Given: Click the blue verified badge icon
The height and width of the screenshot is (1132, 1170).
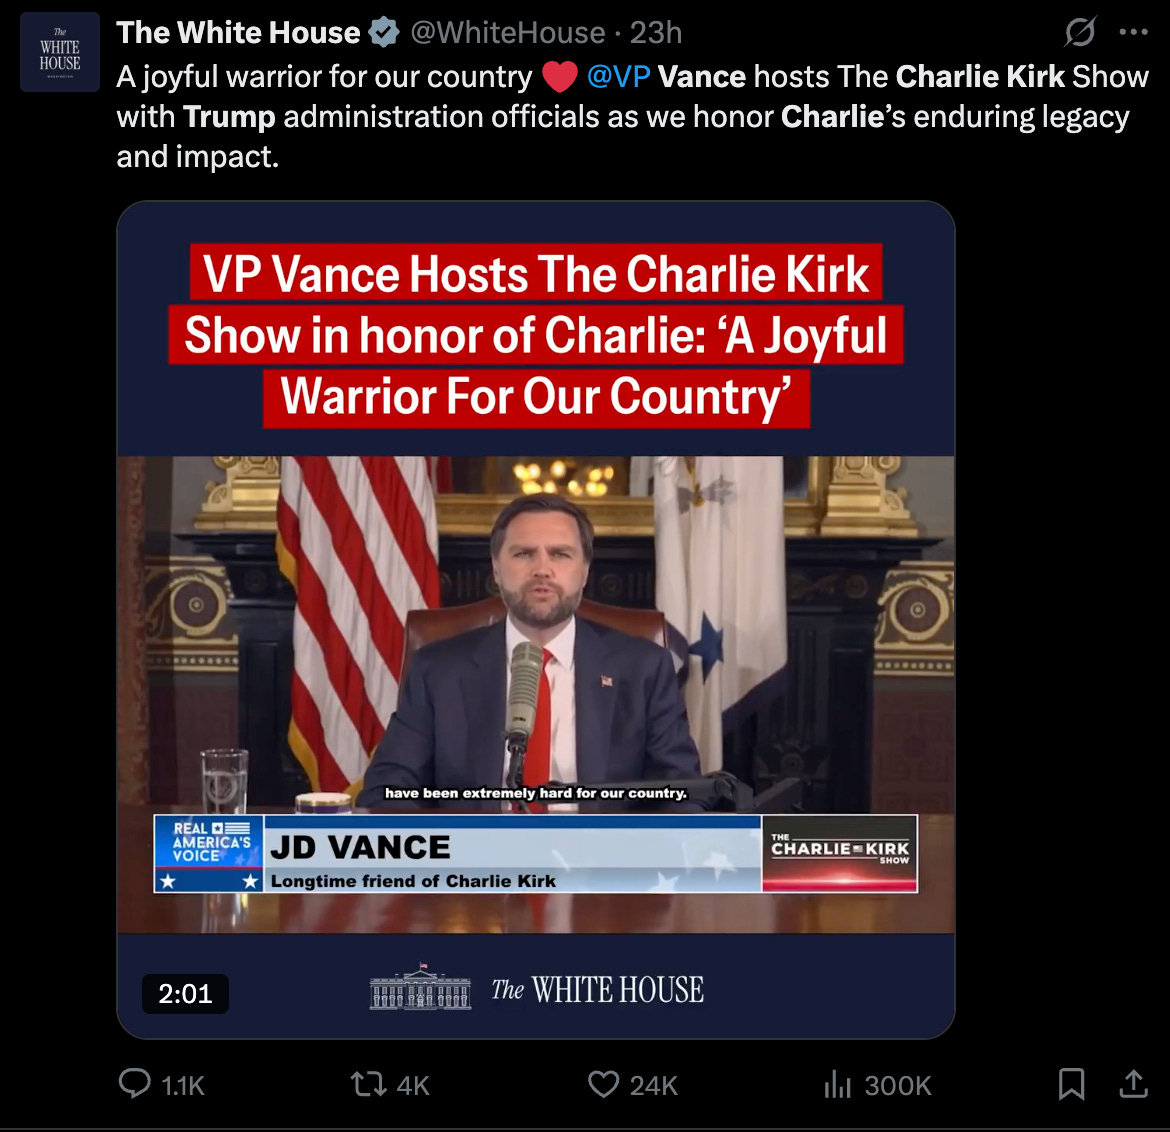Looking at the screenshot, I should point(384,33).
